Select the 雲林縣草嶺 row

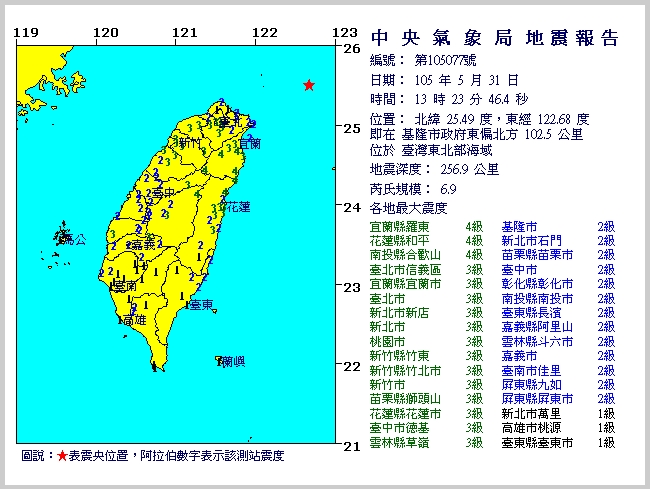click(426, 443)
